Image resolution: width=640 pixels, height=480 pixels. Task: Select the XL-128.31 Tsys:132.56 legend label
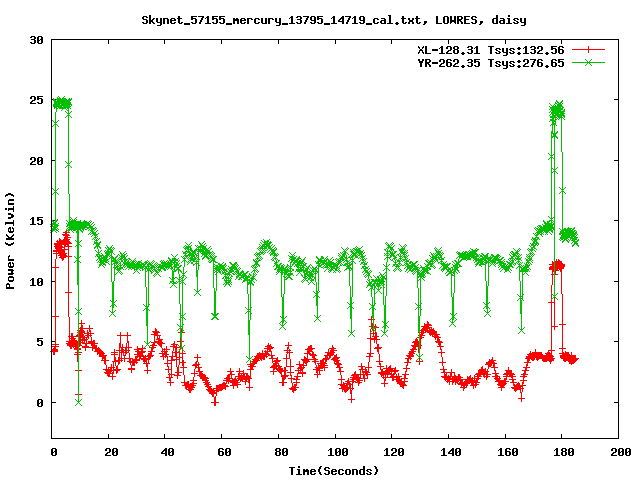coord(491,50)
